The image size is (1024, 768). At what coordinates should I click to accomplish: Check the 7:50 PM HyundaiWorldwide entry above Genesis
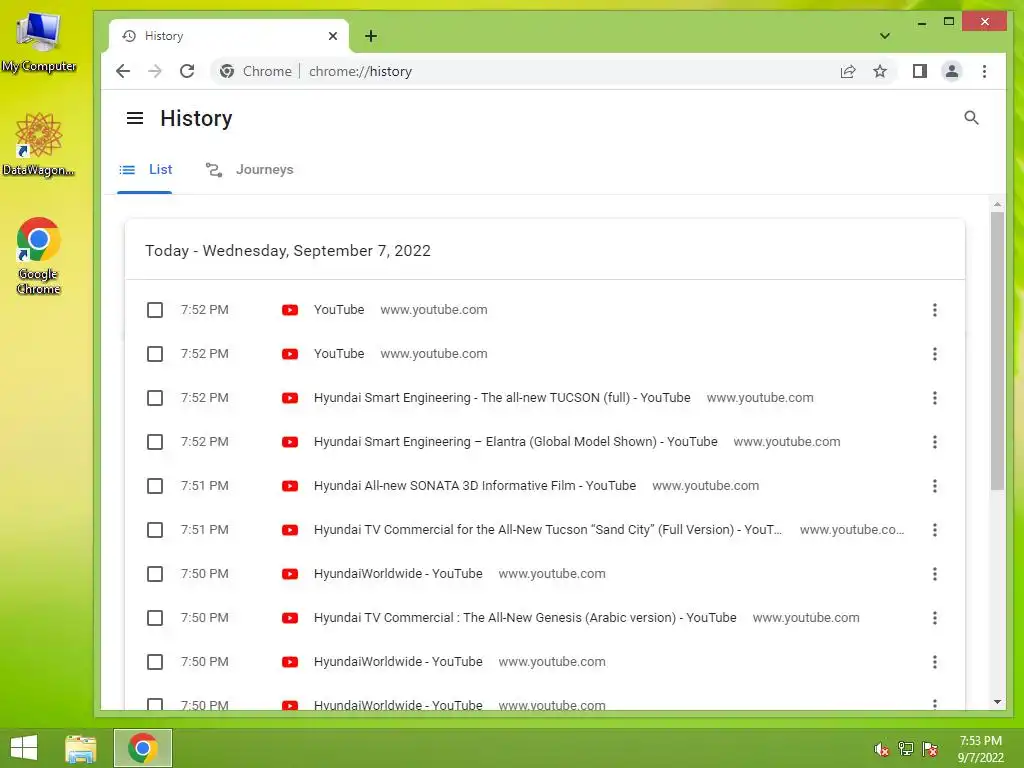pos(155,574)
